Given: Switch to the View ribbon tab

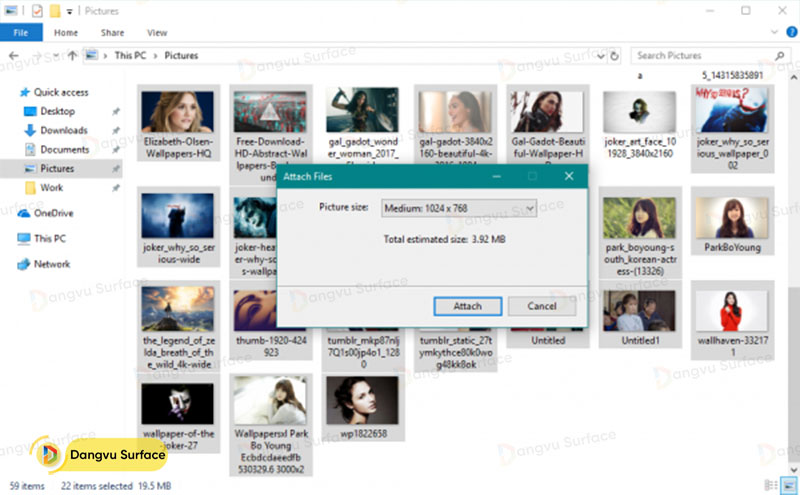Looking at the screenshot, I should pyautogui.click(x=156, y=33).
